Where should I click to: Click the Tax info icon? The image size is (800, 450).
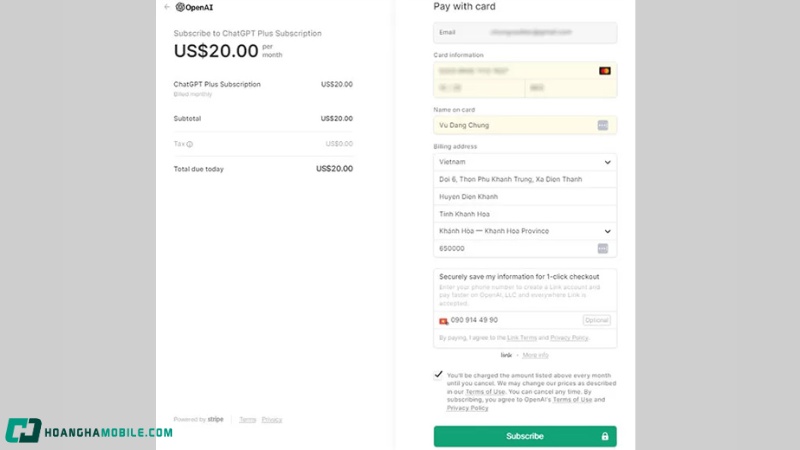click(x=189, y=144)
